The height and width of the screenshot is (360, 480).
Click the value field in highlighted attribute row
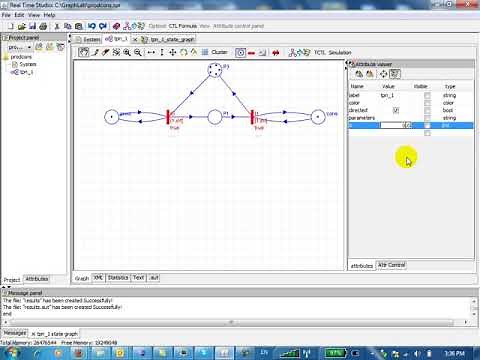pos(396,125)
